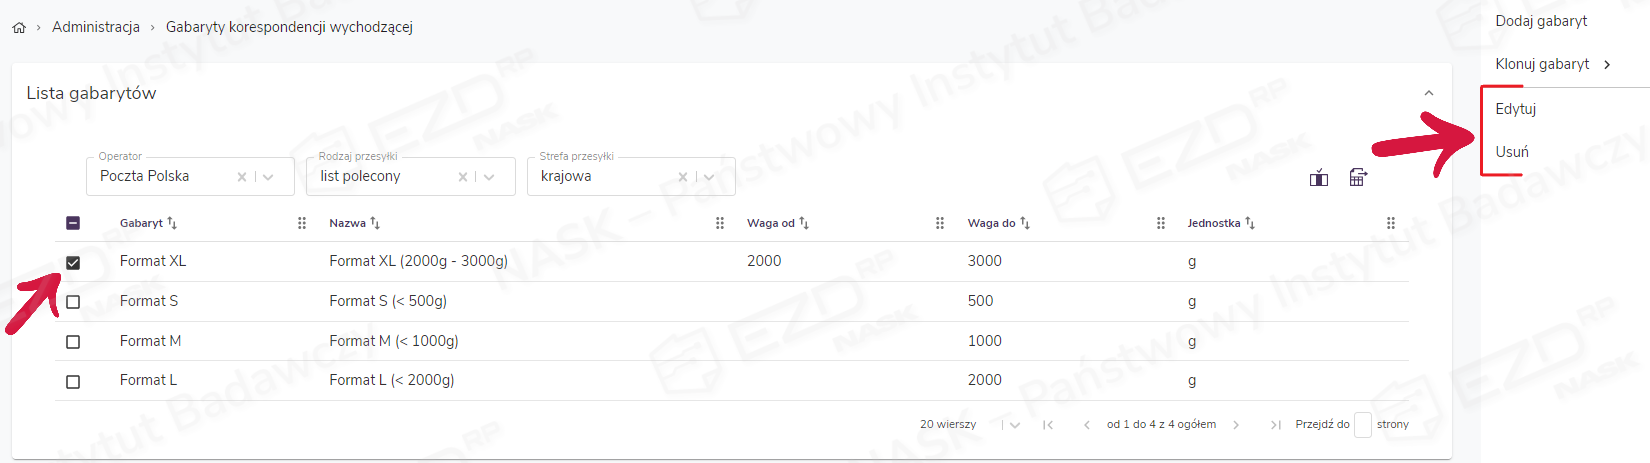Image resolution: width=1650 pixels, height=463 pixels.
Task: Go to the home breadcrumb icon
Action: coord(19,28)
